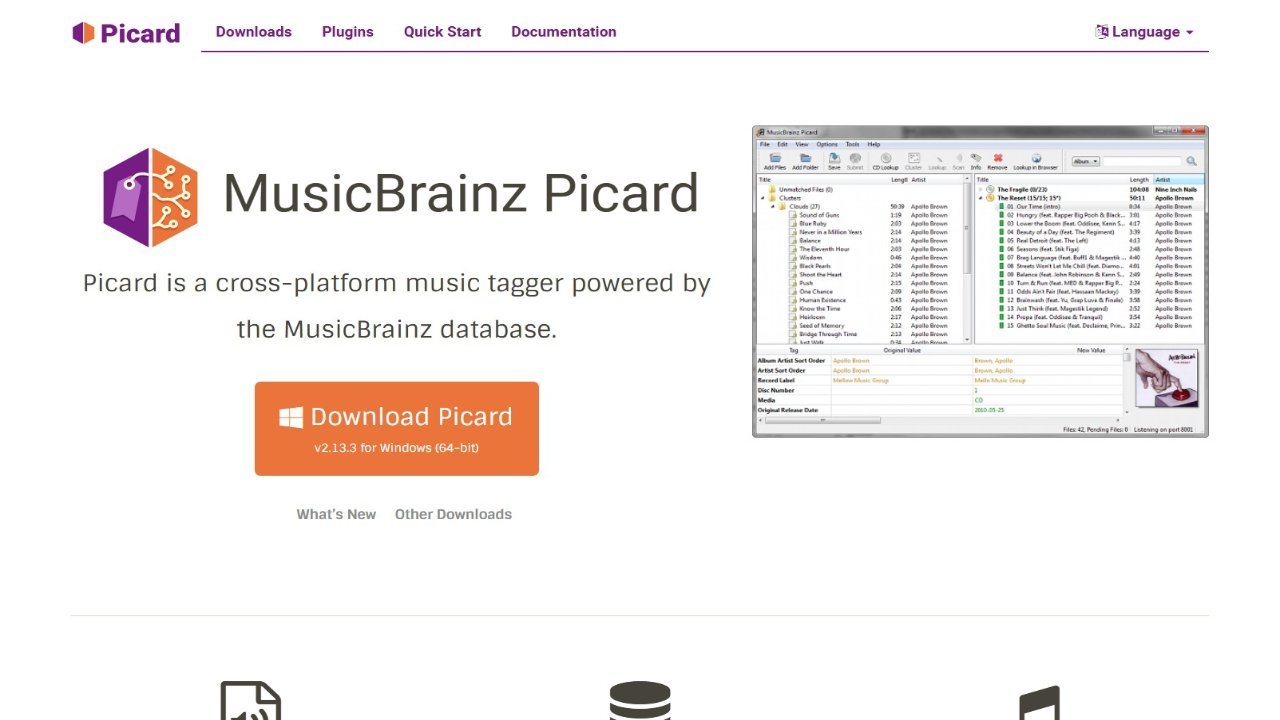Open the What's New link
Screen dimensions: 1280x720
pos(336,514)
